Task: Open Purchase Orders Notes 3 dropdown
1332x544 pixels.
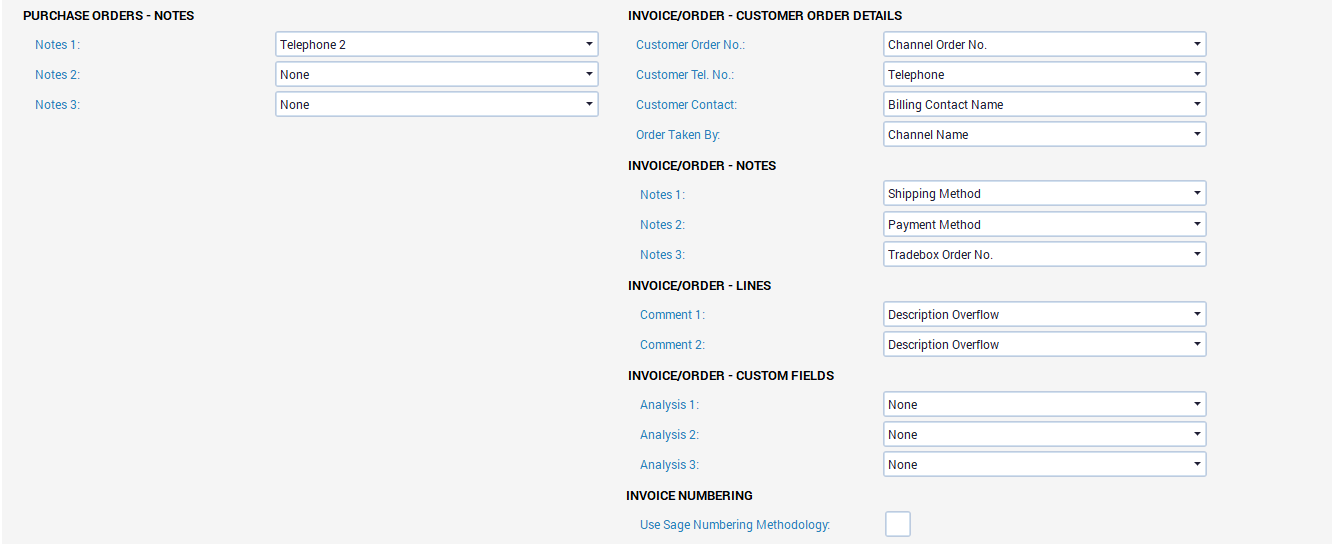Action: [436, 105]
